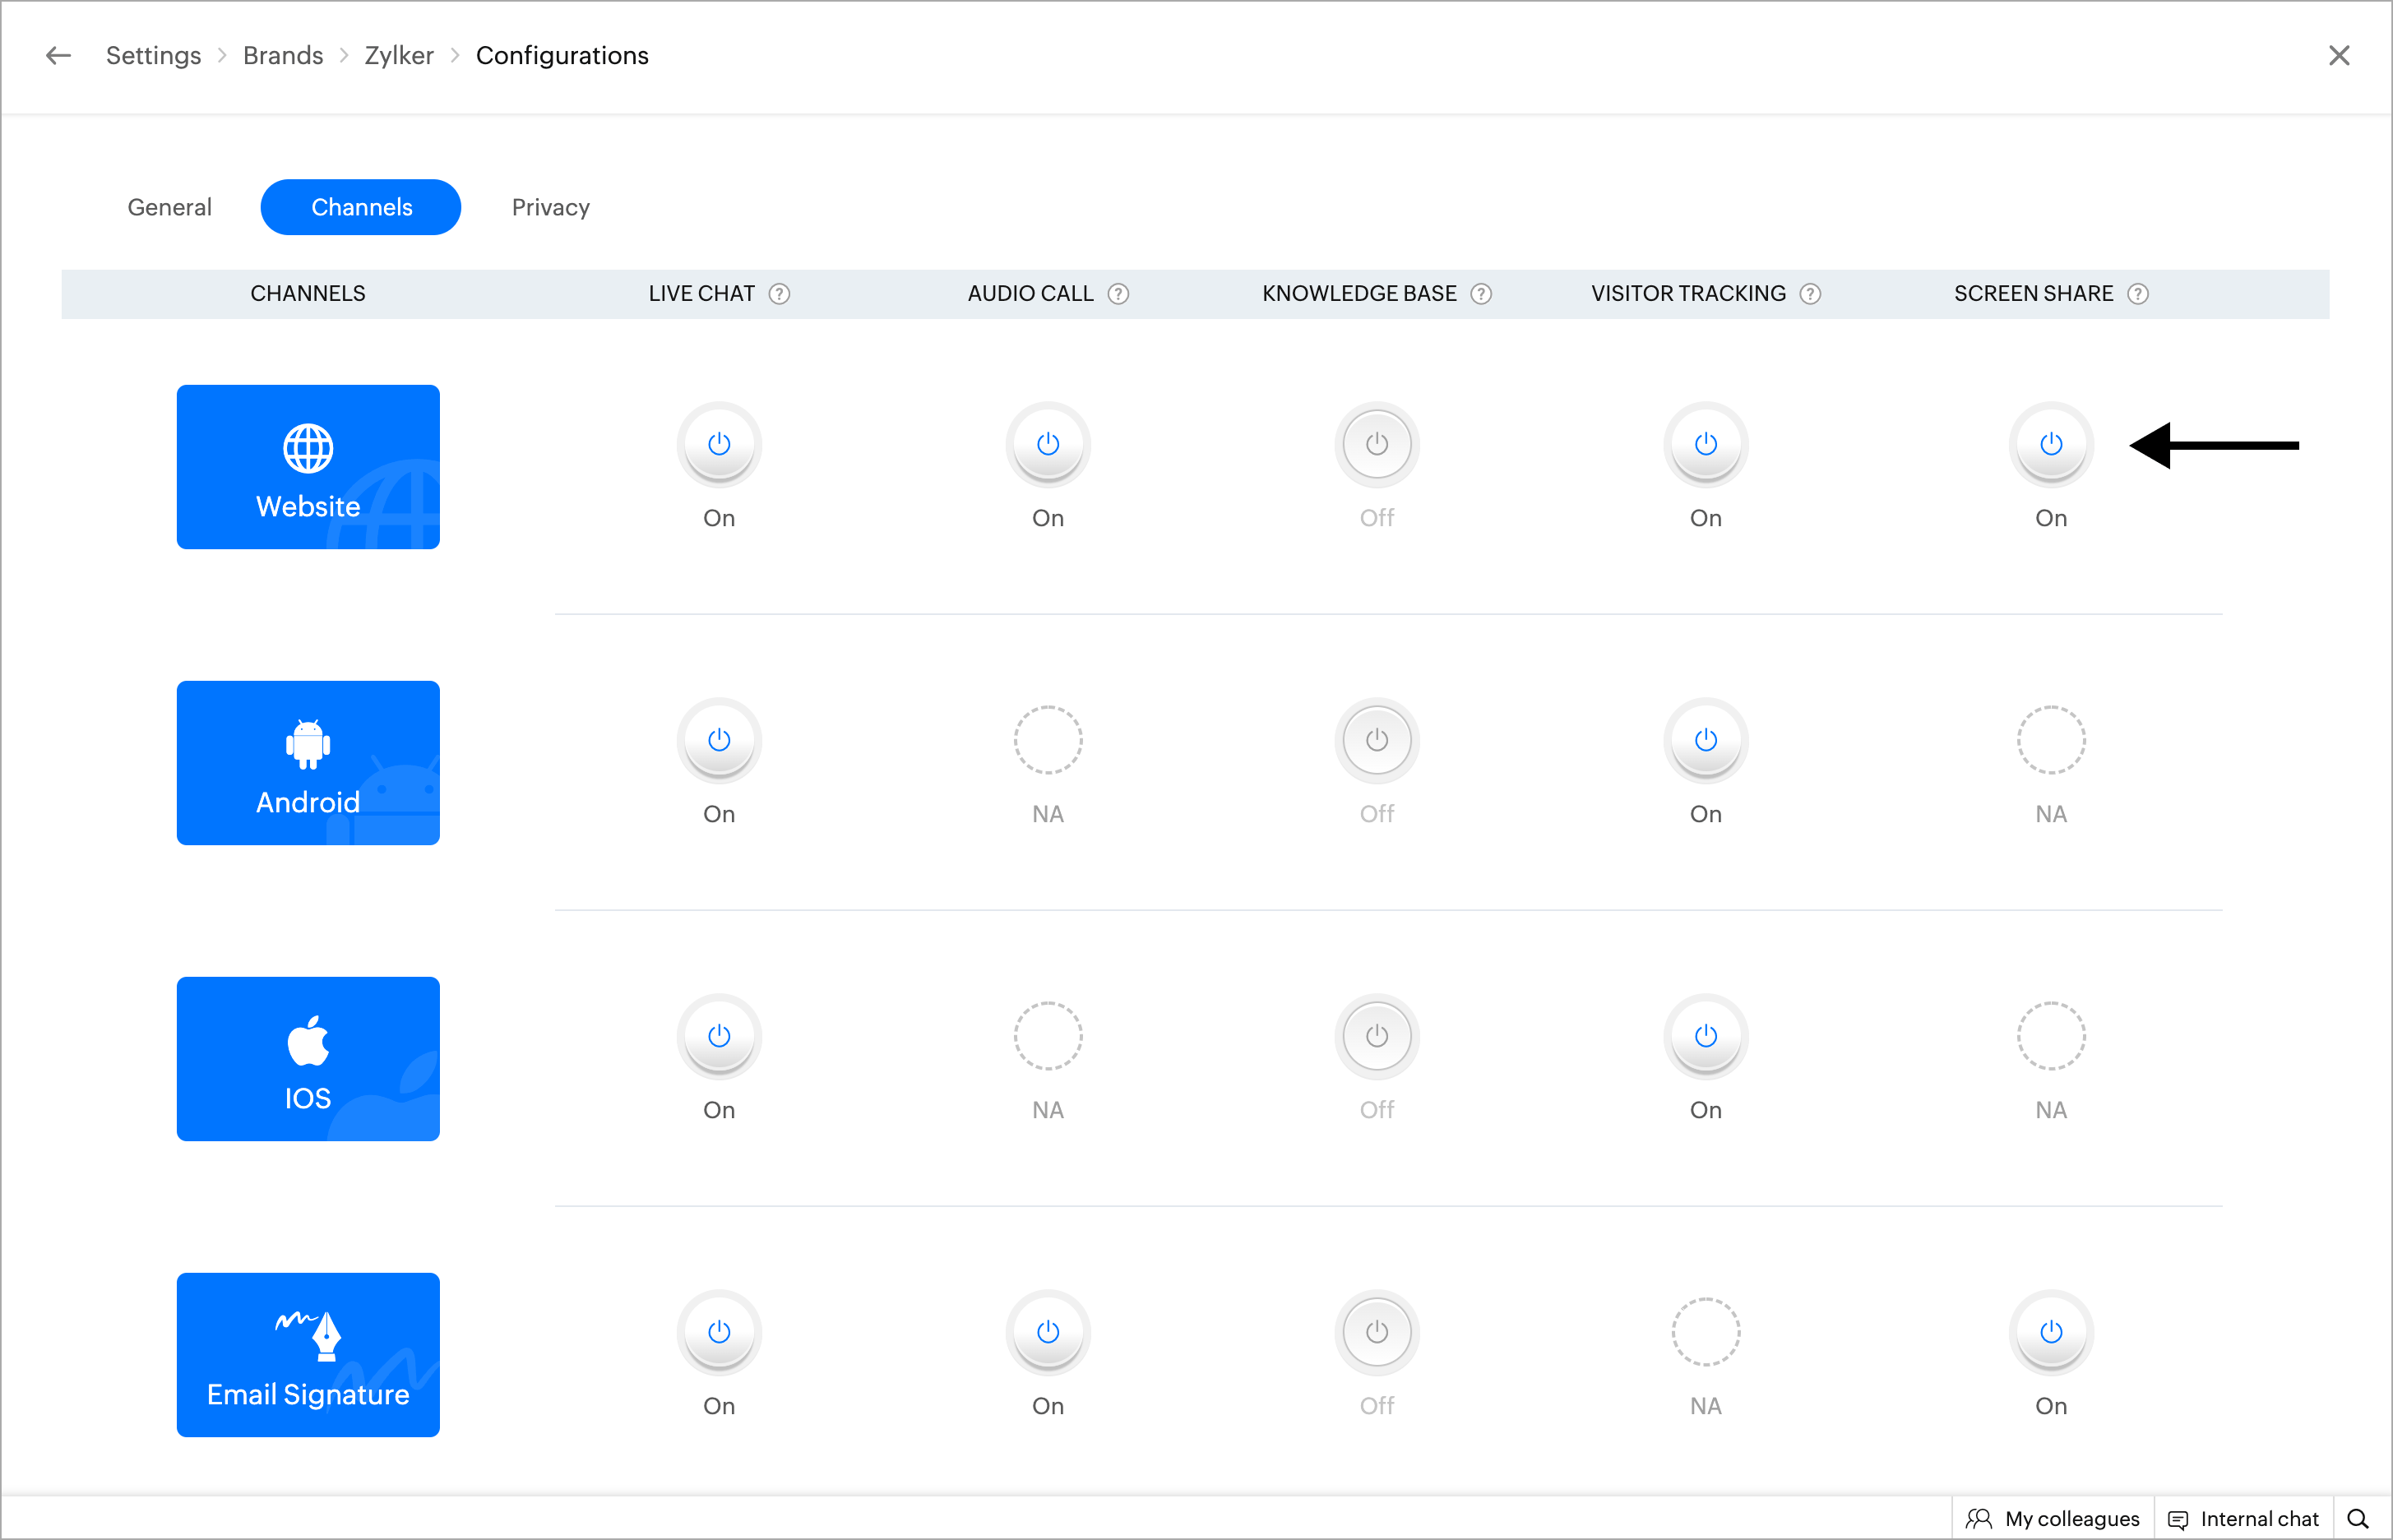Open Zylker breadcrumb link
This screenshot has height=1540, width=2393.
(398, 56)
